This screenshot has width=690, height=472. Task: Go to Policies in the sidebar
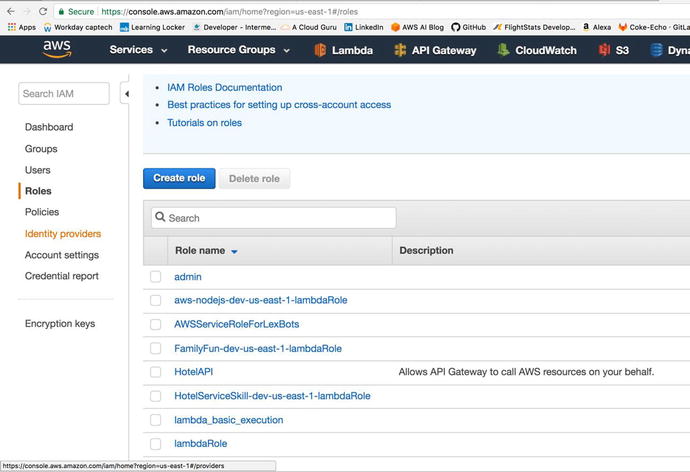(x=42, y=212)
